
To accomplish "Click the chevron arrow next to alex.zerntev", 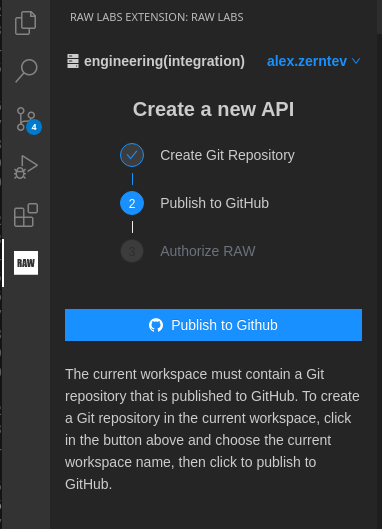I will (356, 61).
